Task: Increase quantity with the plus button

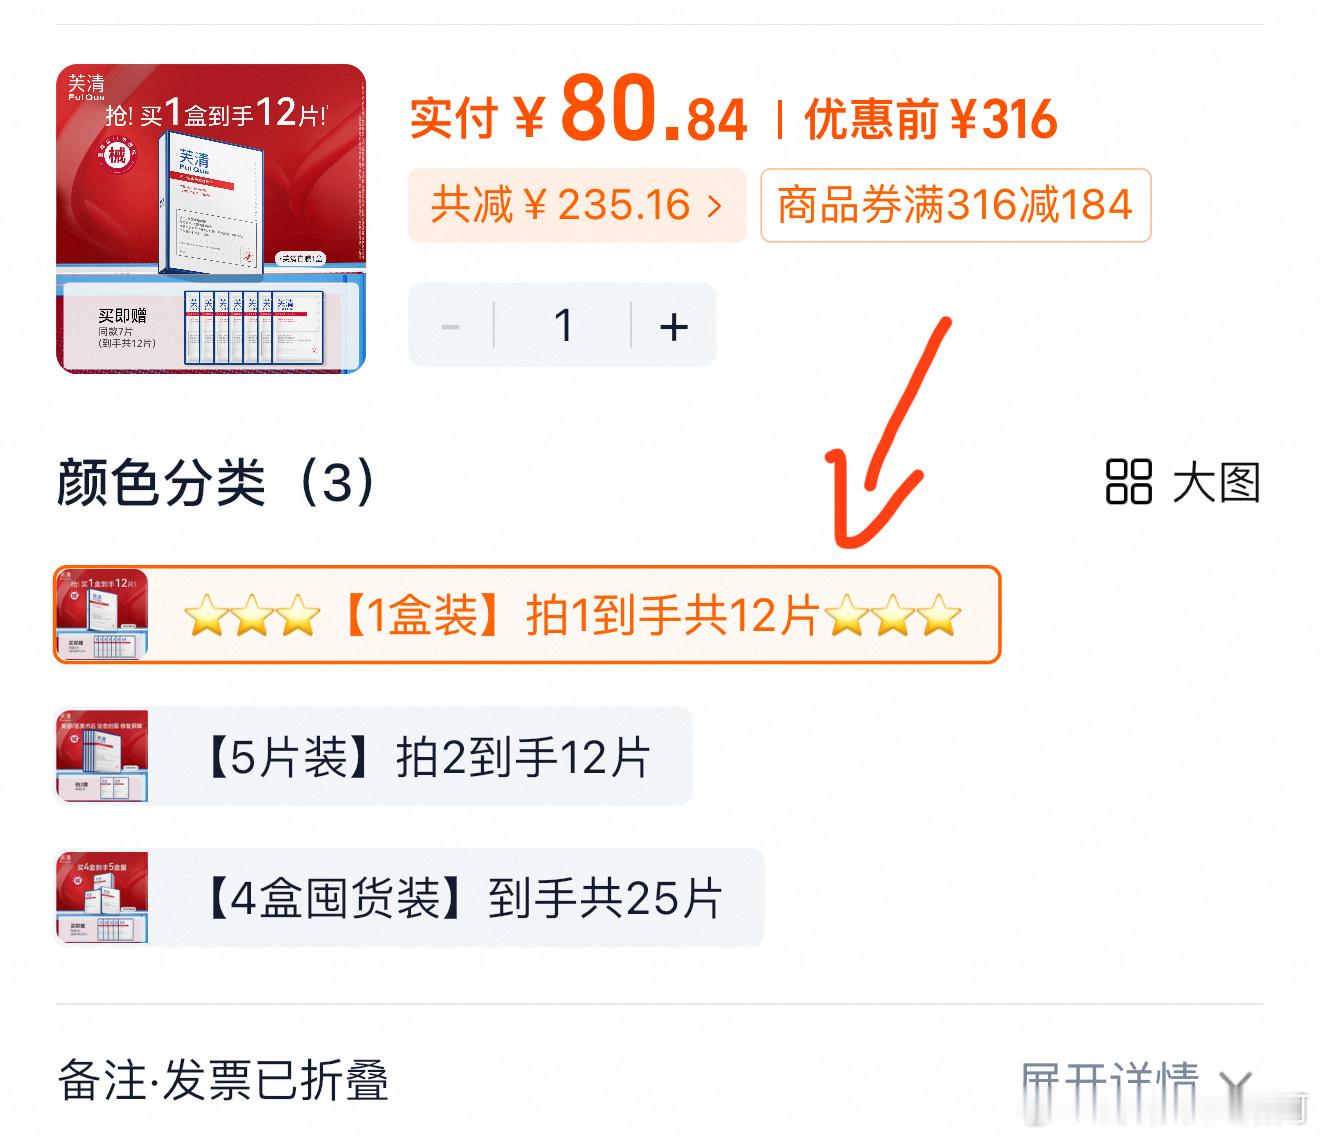Action: (674, 326)
